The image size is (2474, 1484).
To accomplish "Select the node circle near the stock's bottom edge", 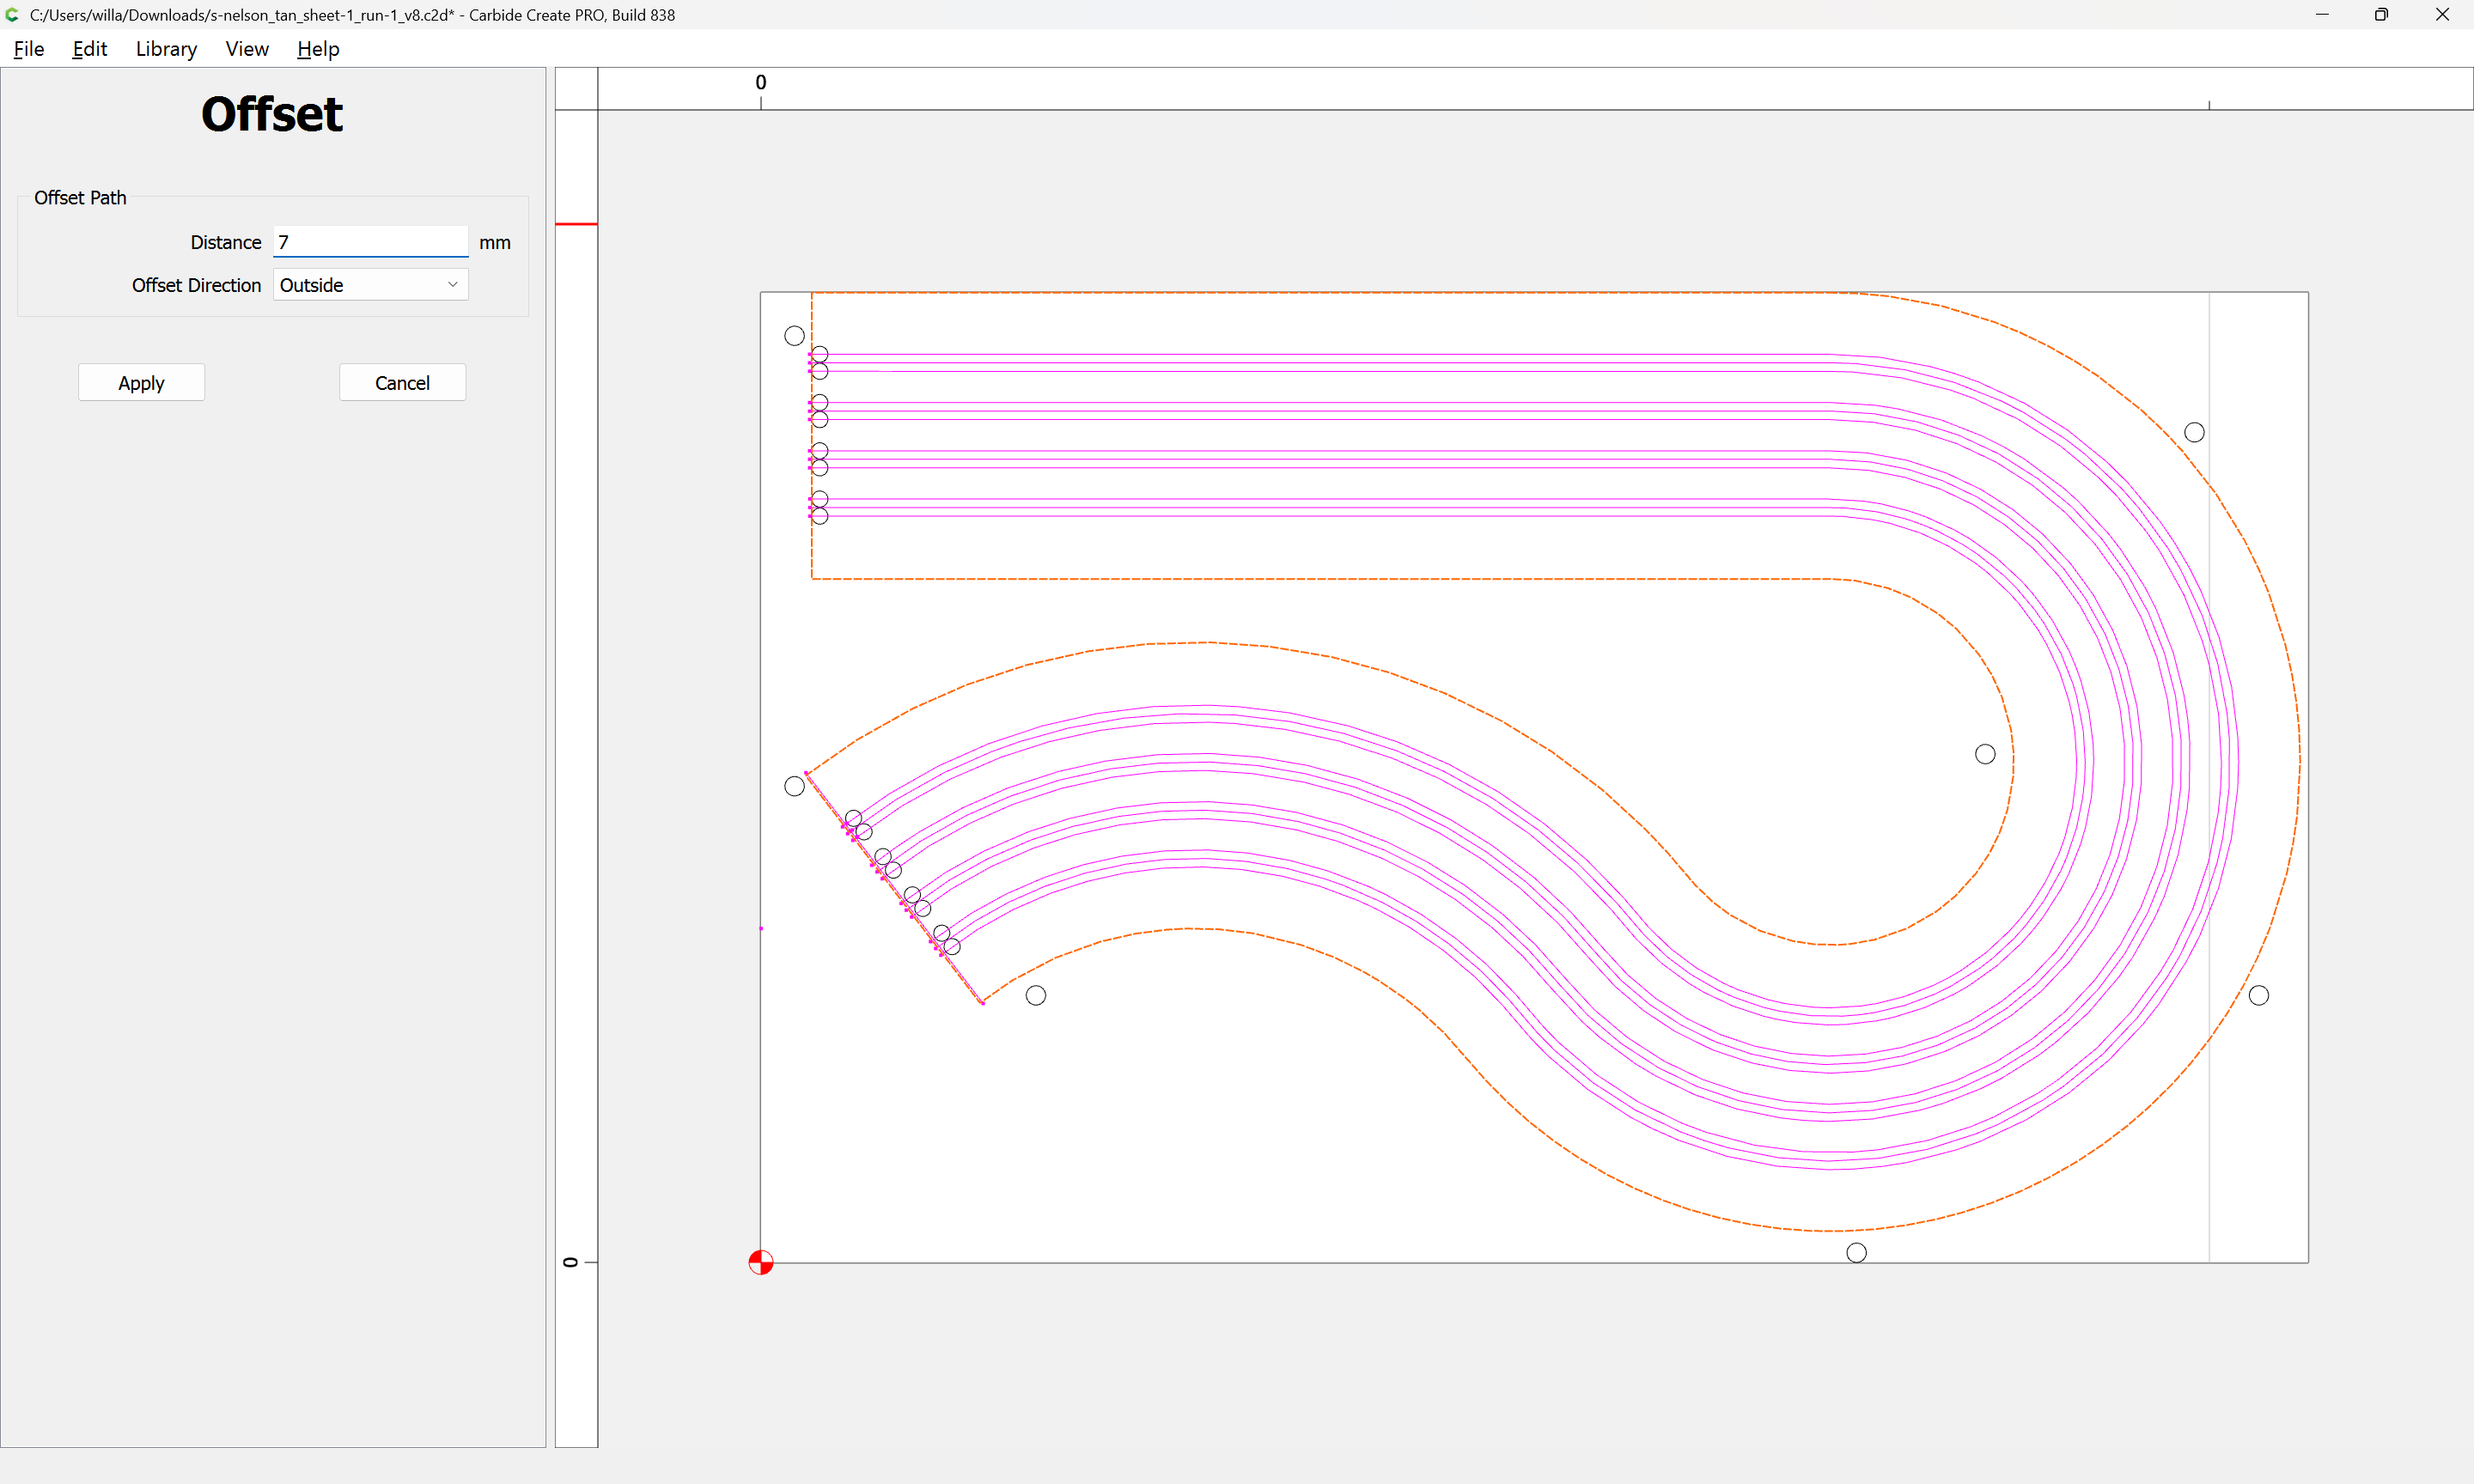I will 1856,1252.
